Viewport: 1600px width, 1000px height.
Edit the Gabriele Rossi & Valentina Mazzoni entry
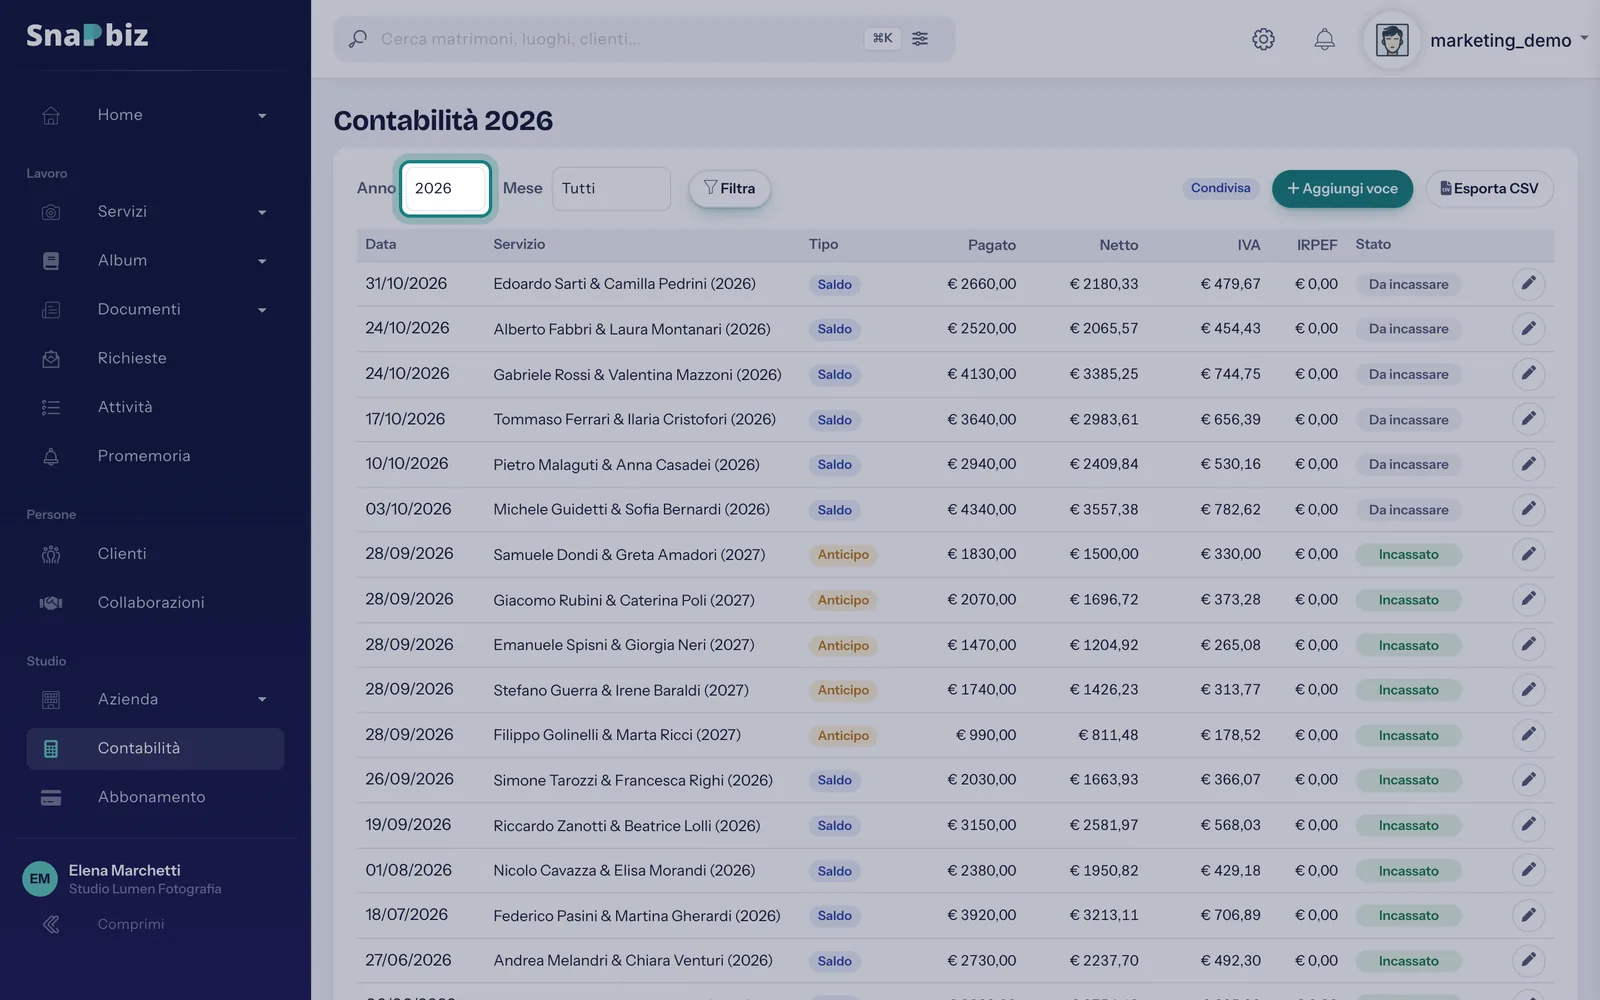pos(1528,374)
